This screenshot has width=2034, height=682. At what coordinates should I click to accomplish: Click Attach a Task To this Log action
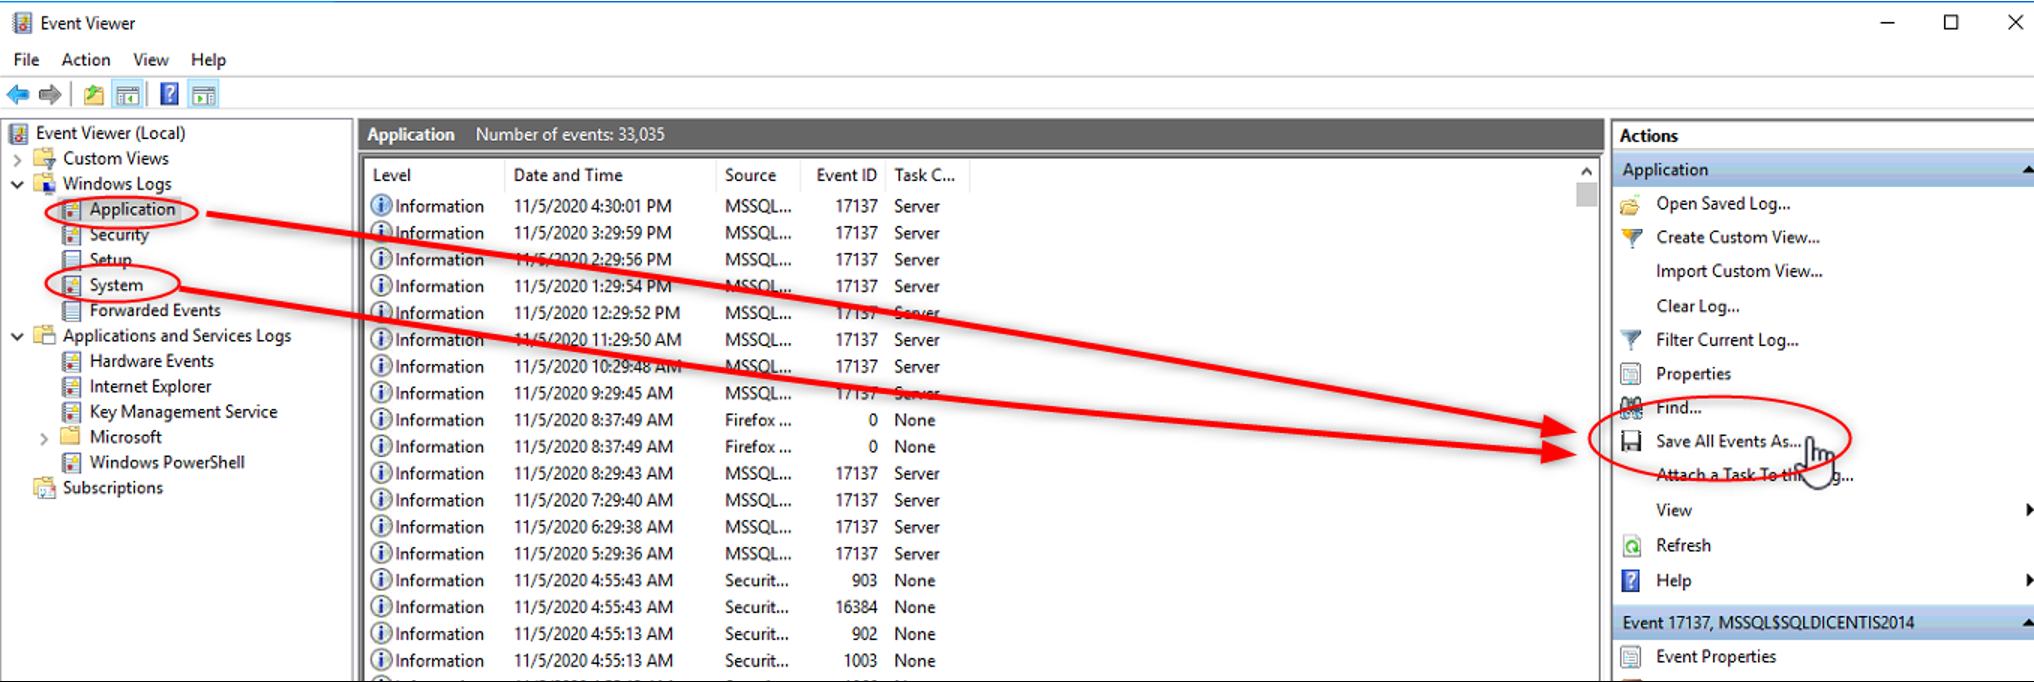(x=1755, y=475)
